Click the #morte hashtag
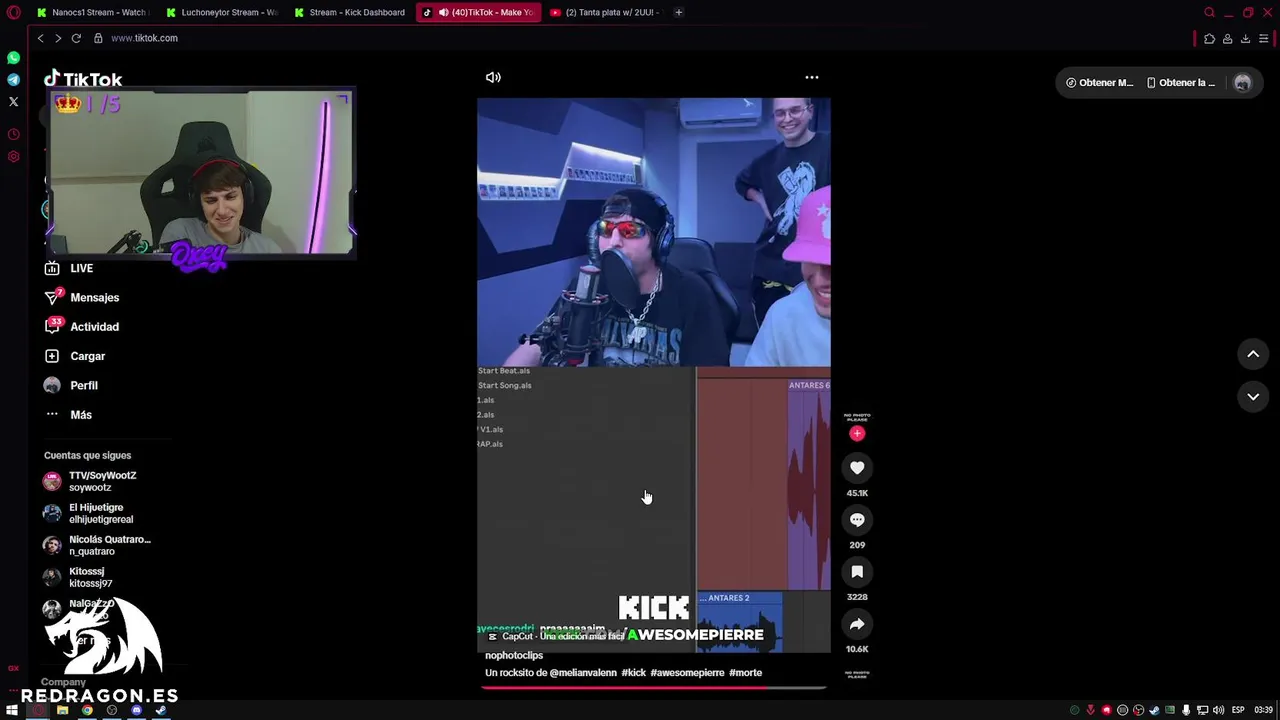1280x720 pixels. (x=745, y=673)
